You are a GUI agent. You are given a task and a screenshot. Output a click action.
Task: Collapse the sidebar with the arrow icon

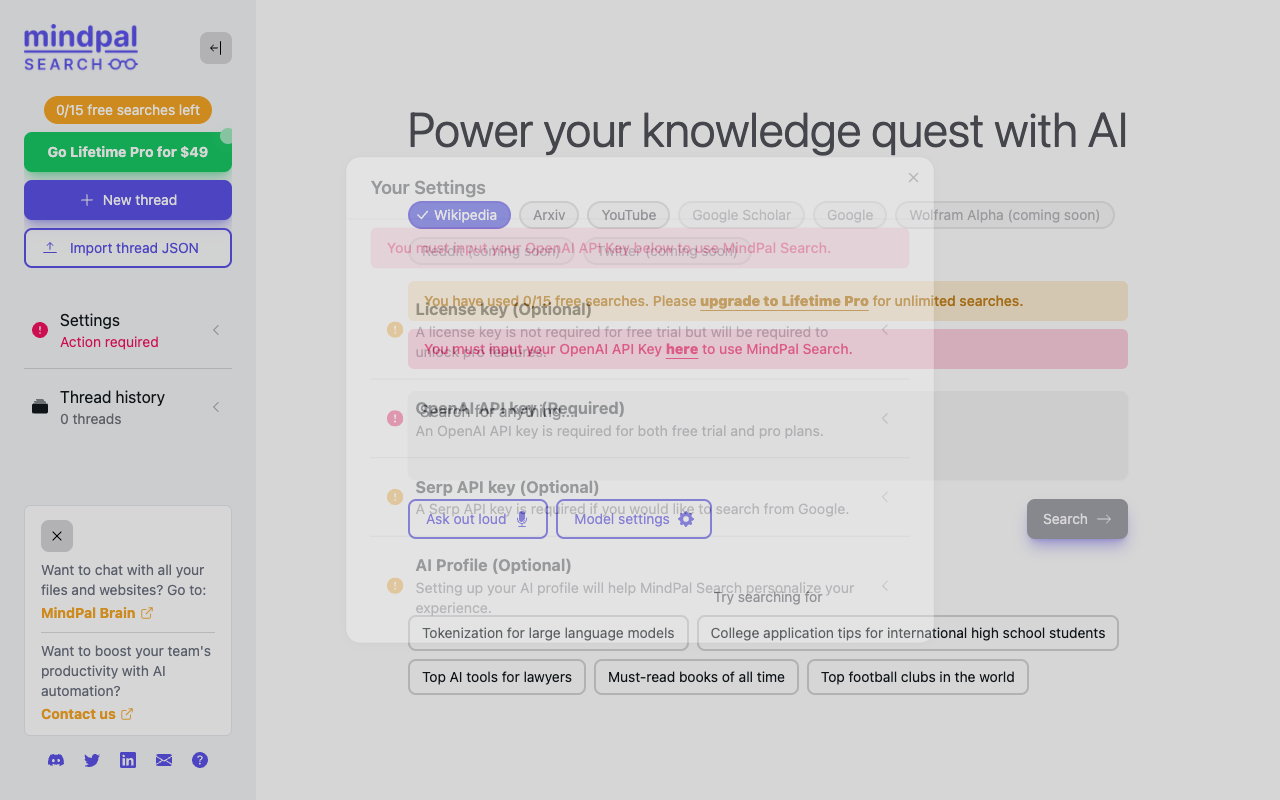click(216, 48)
